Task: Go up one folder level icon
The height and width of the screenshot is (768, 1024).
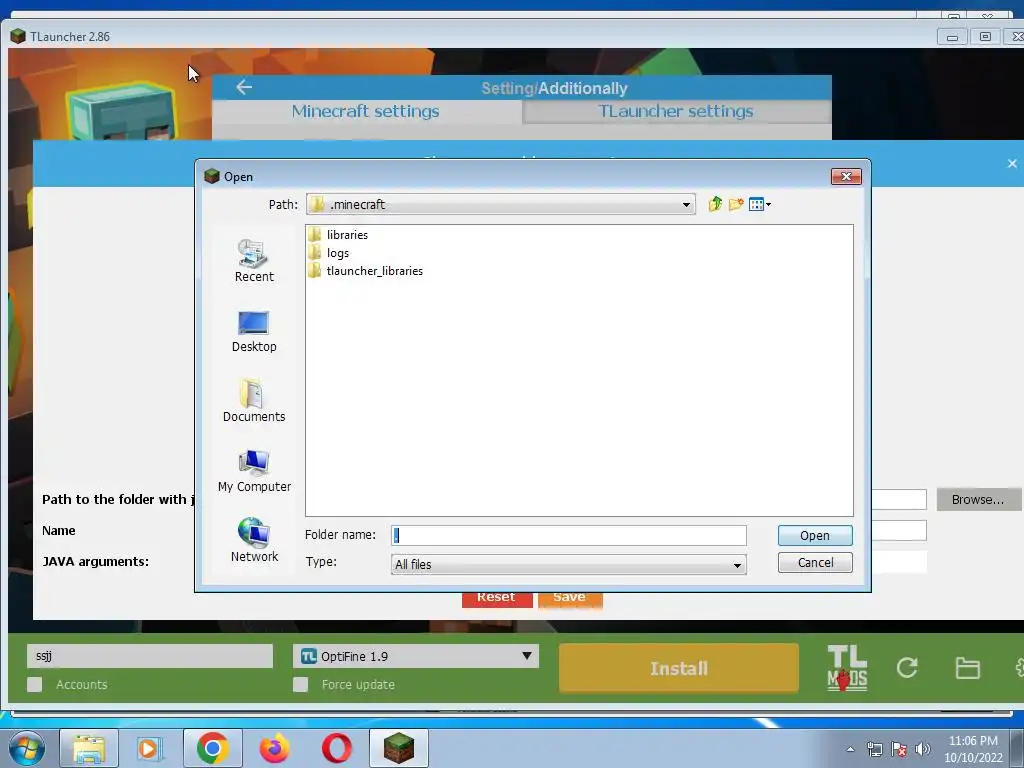Action: coord(715,204)
